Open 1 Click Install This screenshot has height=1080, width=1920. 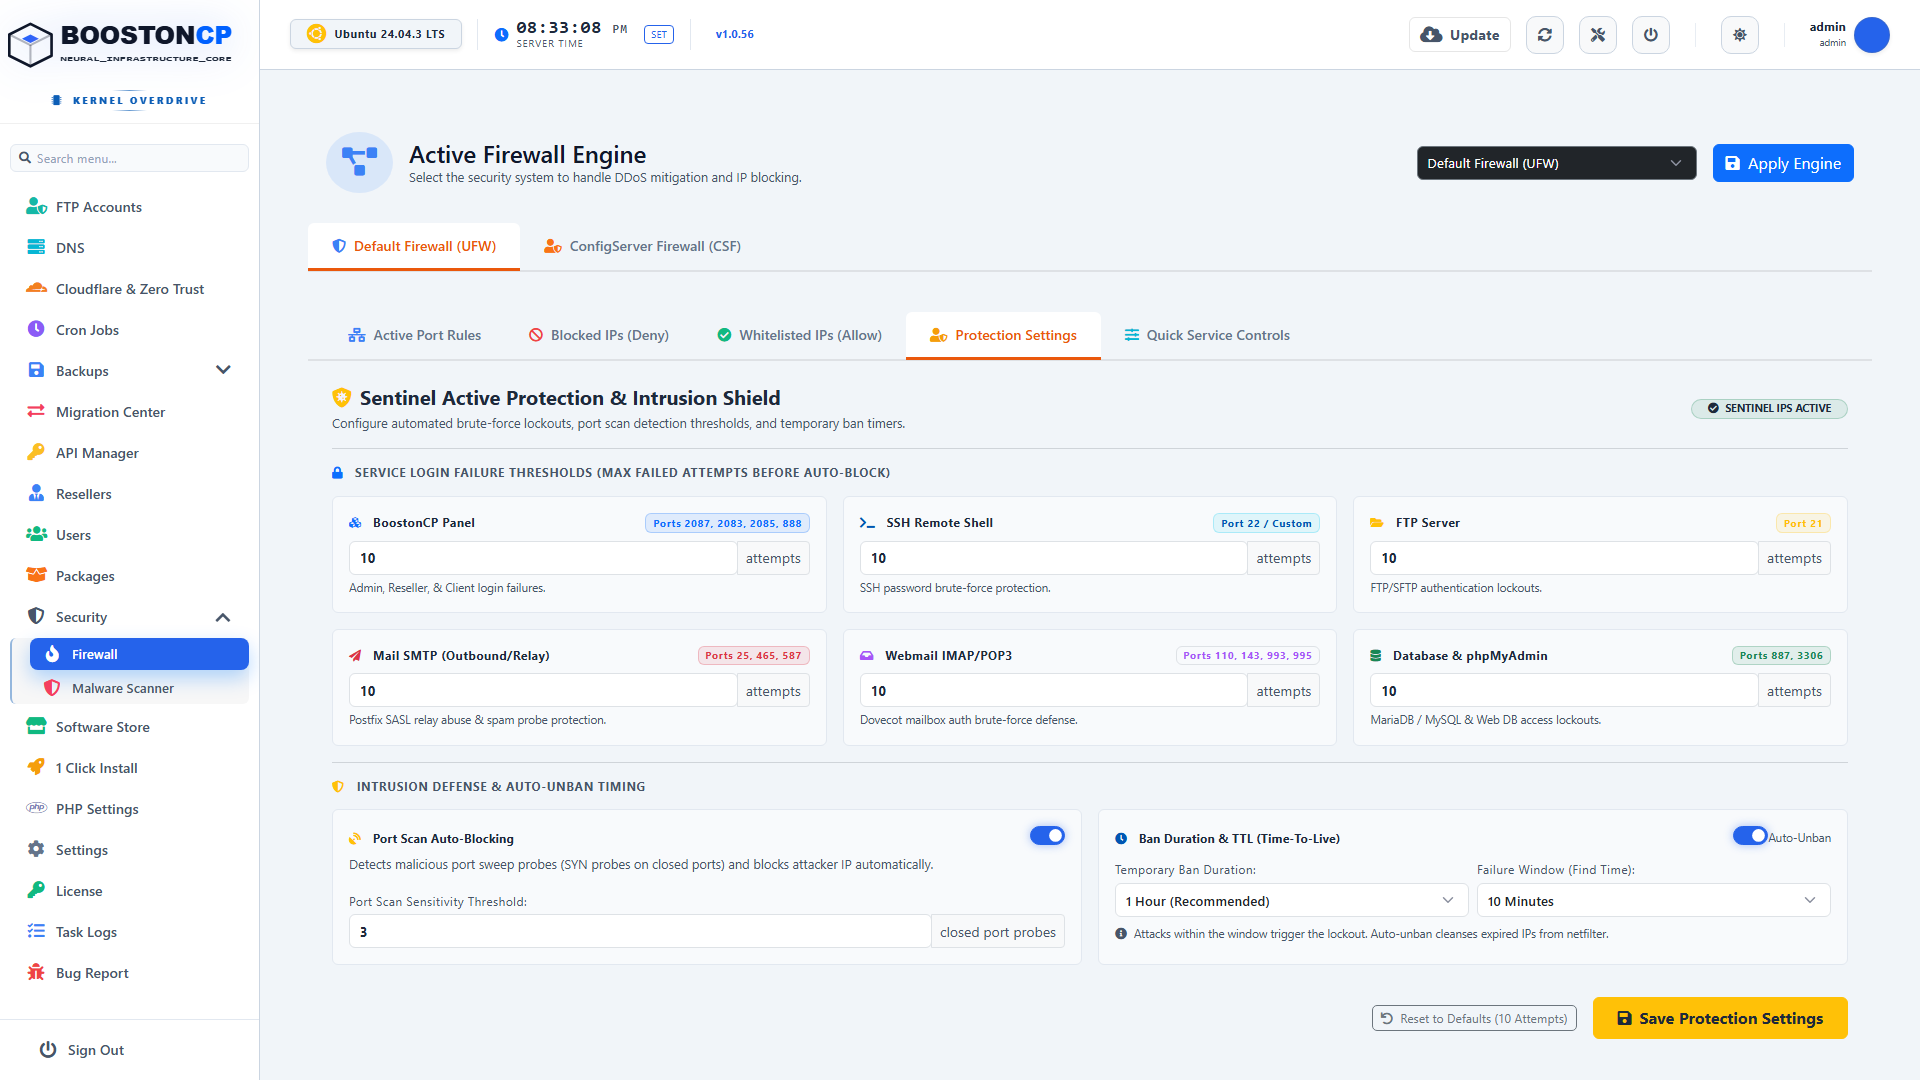129,768
